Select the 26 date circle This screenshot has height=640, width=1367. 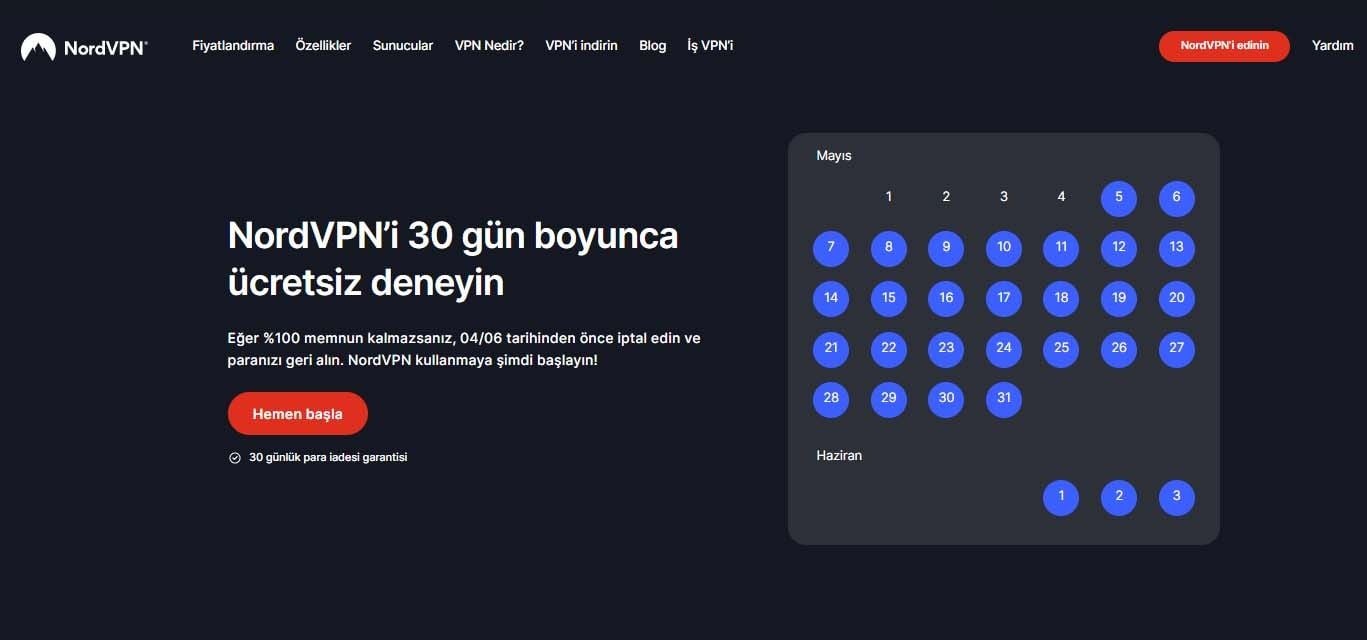(x=1119, y=349)
